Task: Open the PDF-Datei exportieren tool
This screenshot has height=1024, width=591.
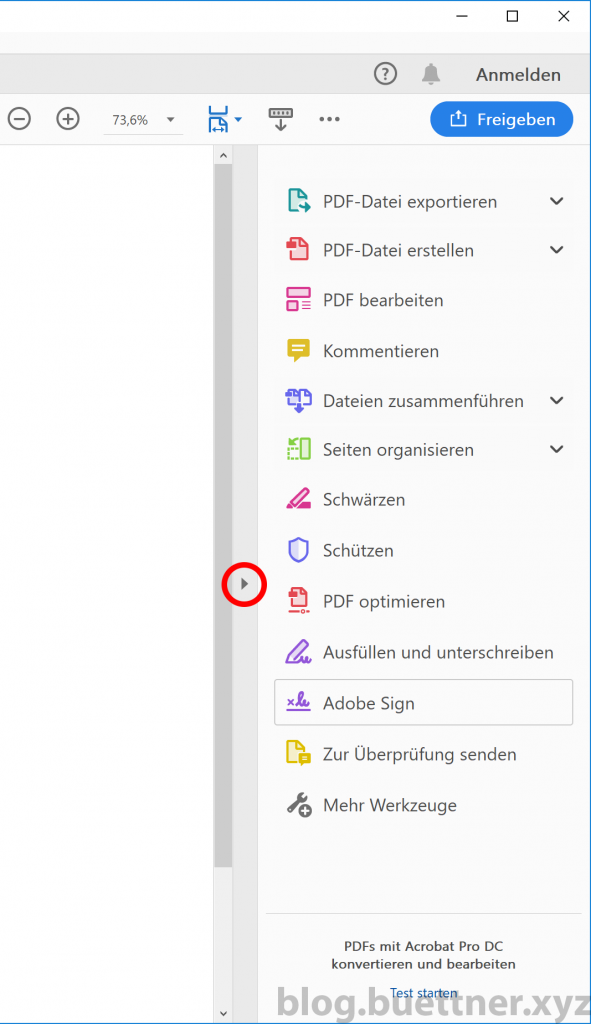Action: tap(408, 201)
